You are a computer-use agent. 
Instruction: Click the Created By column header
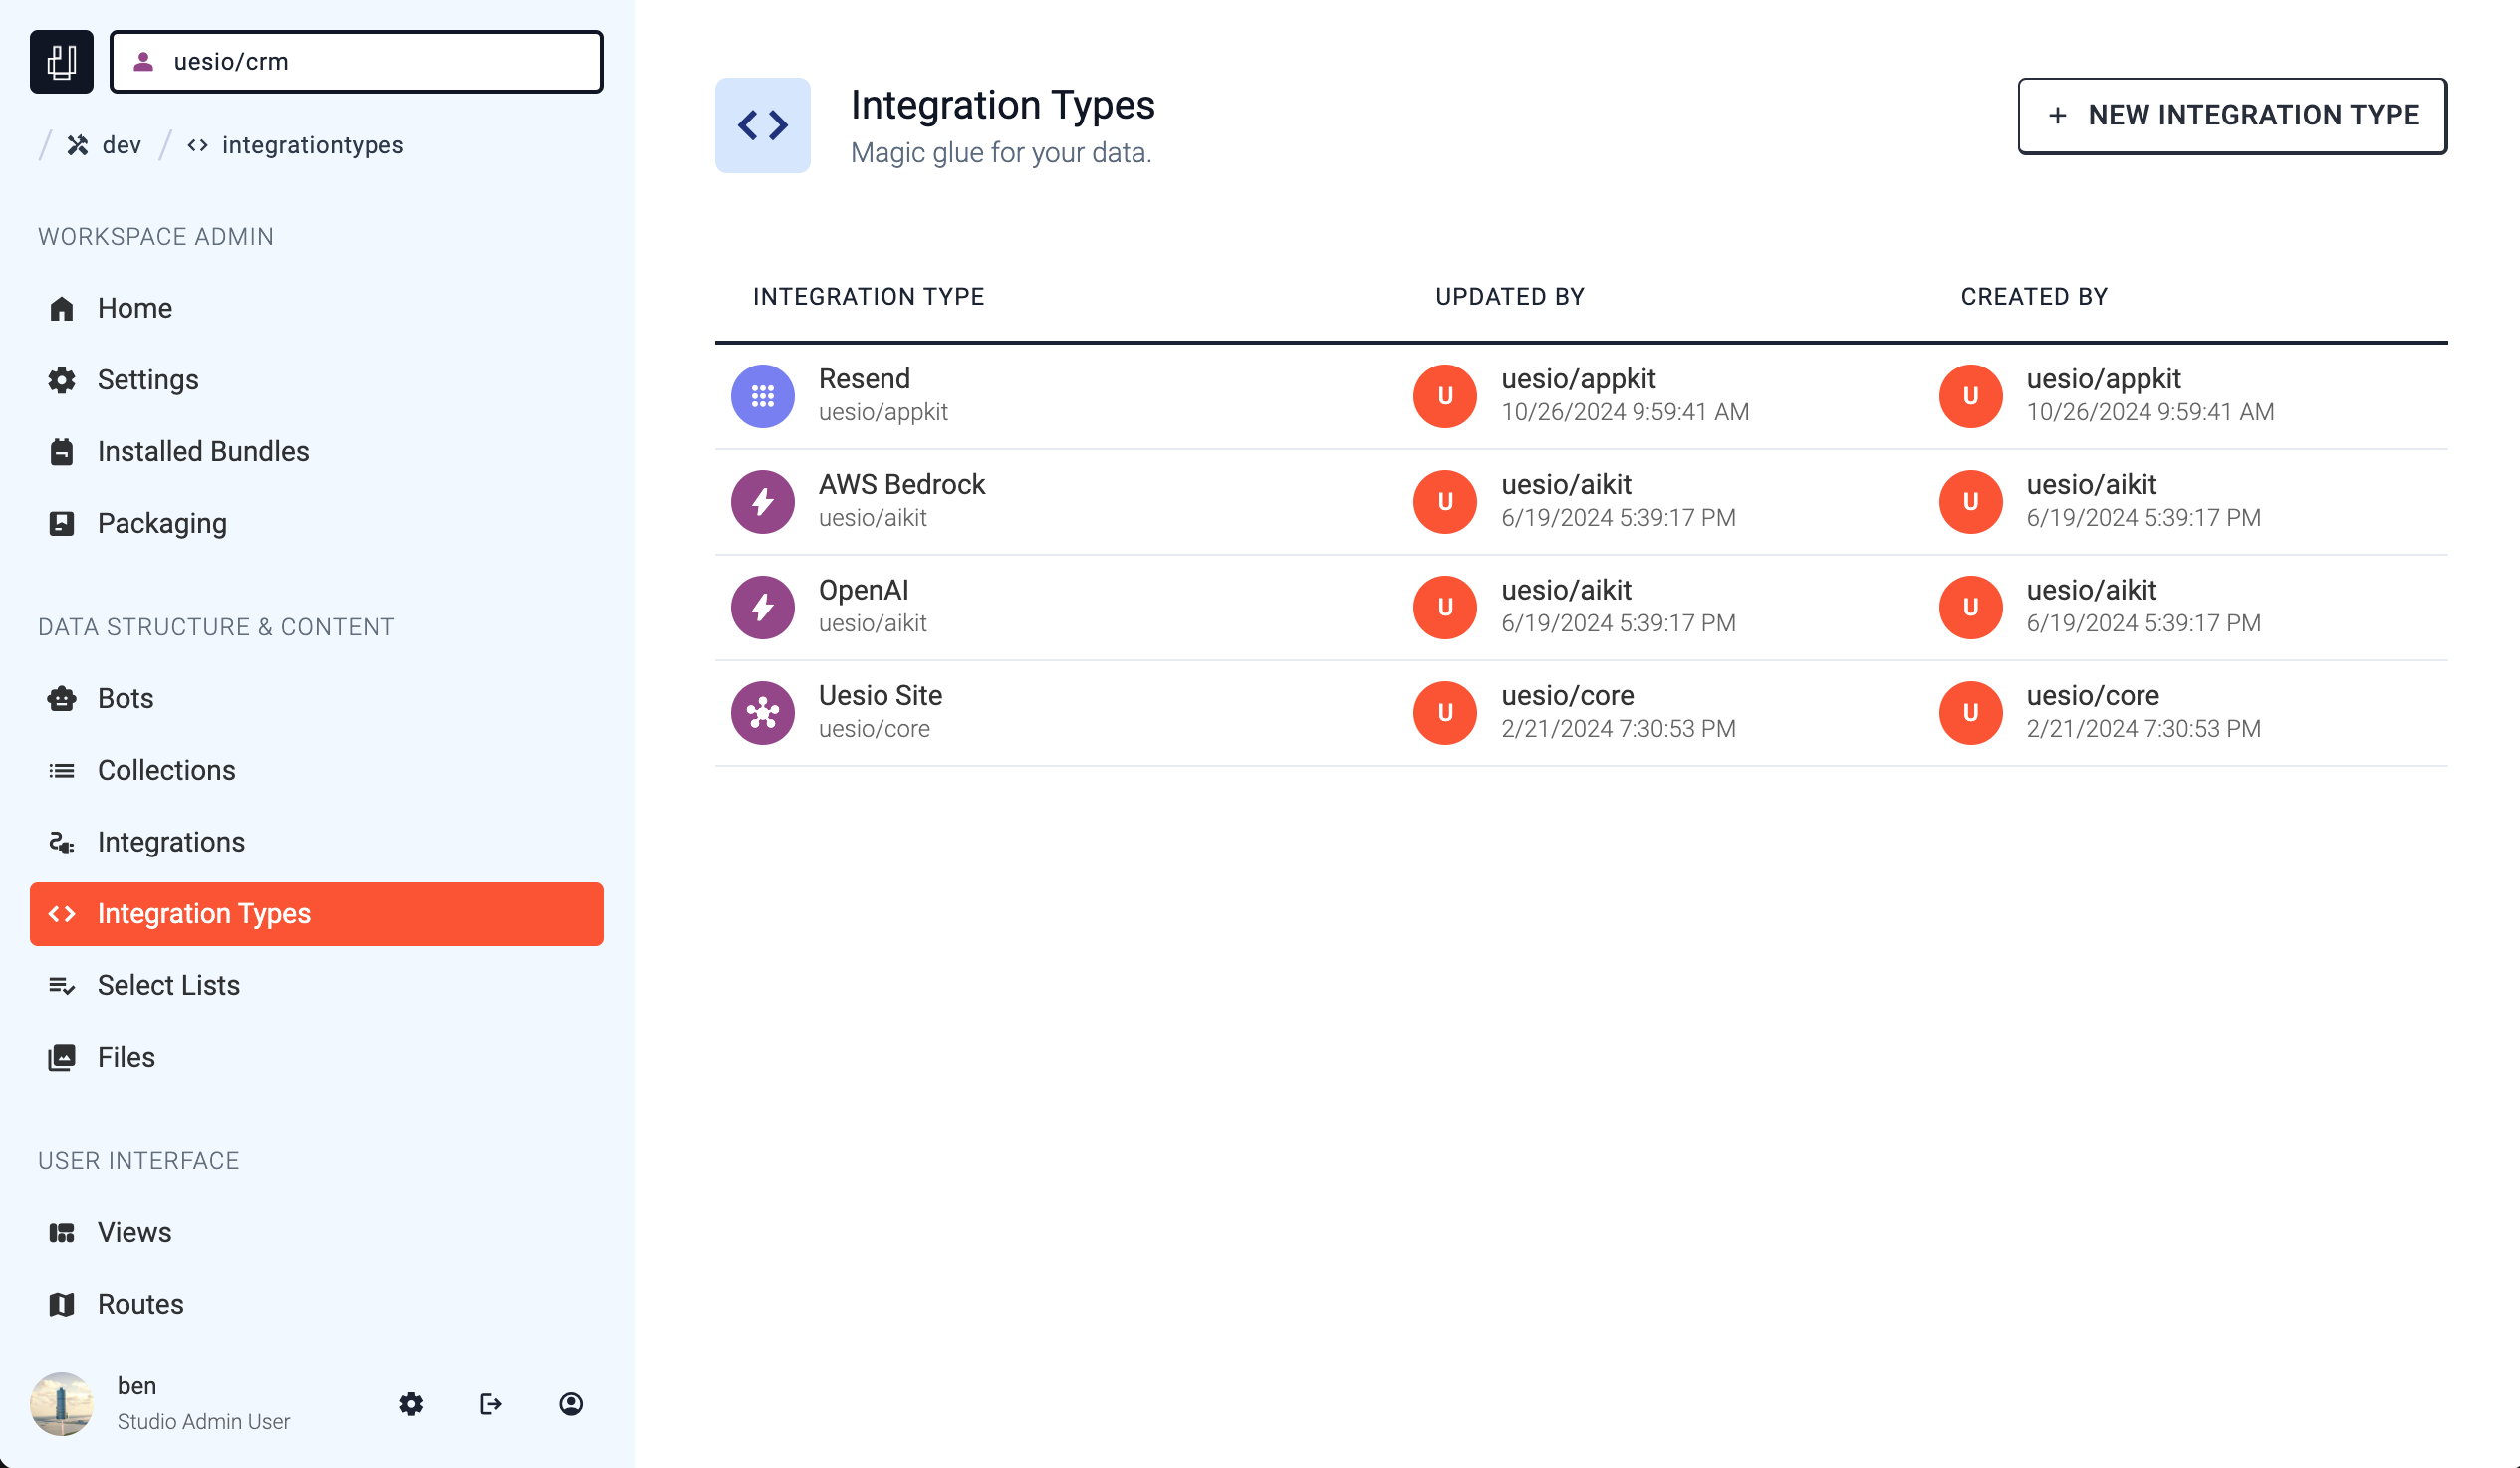[x=2033, y=296]
